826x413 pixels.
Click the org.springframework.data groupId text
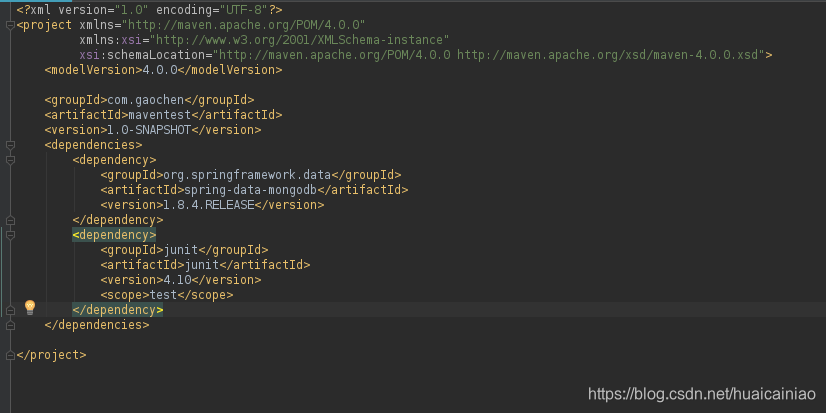point(247,175)
